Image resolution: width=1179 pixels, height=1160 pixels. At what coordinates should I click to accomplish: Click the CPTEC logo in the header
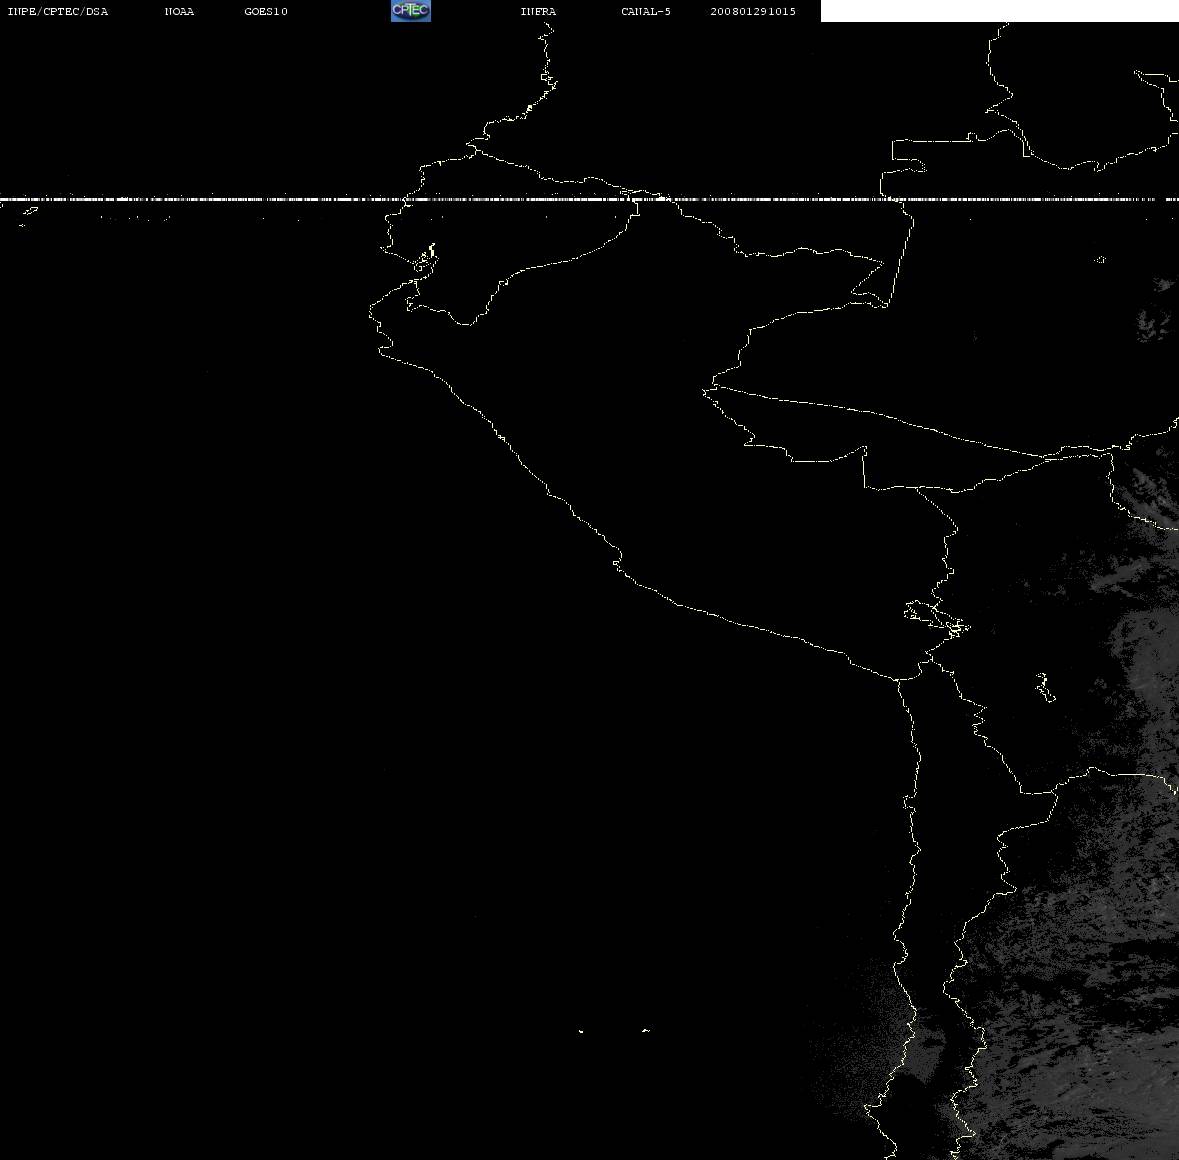411,11
